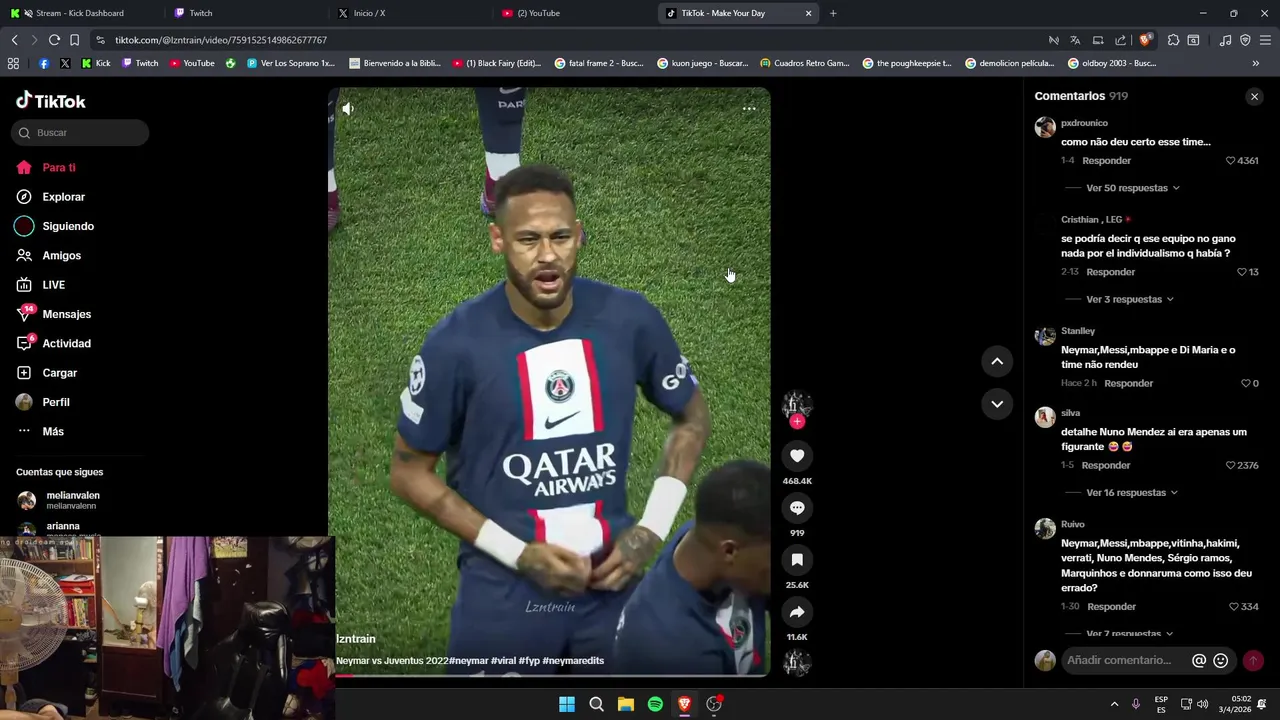This screenshot has width=1280, height=720.
Task: Show more bookmarks with double chevron
Action: click(1255, 63)
